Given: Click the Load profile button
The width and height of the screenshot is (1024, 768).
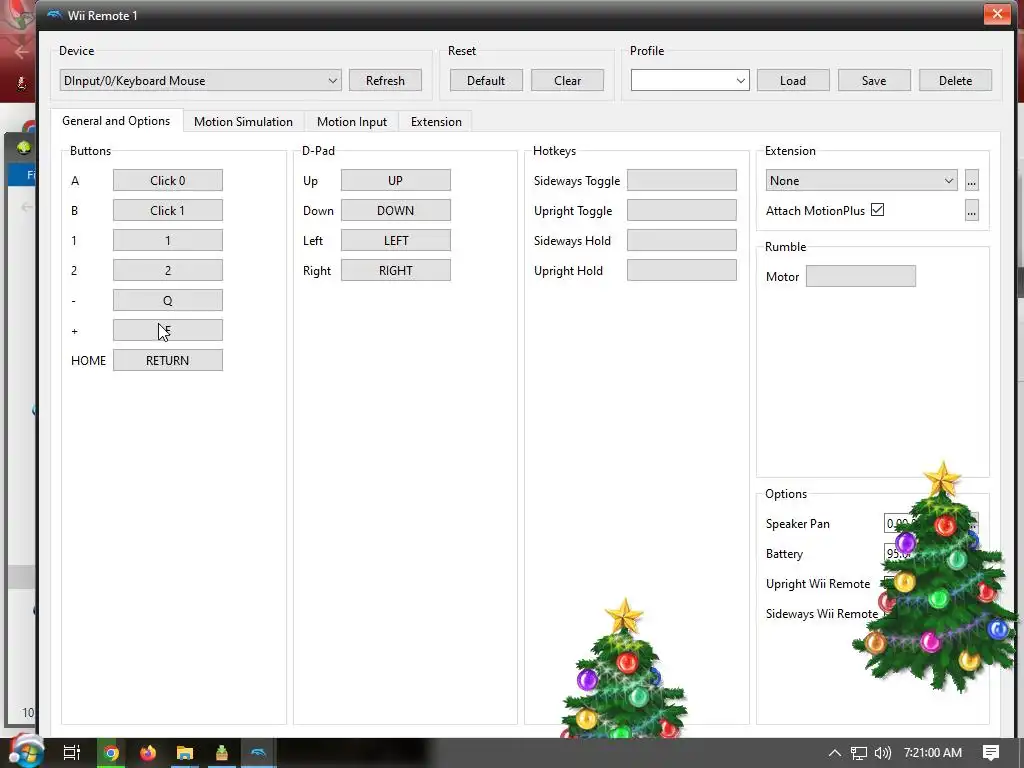Looking at the screenshot, I should tap(793, 80).
